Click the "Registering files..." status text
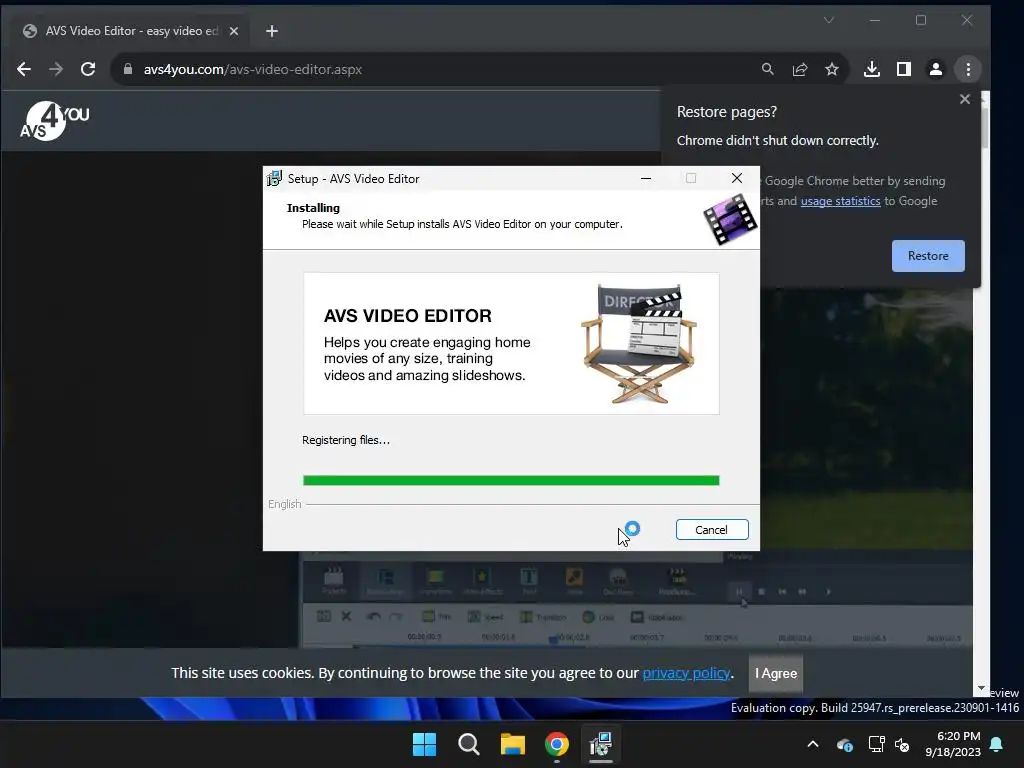The width and height of the screenshot is (1024, 768). tap(345, 440)
